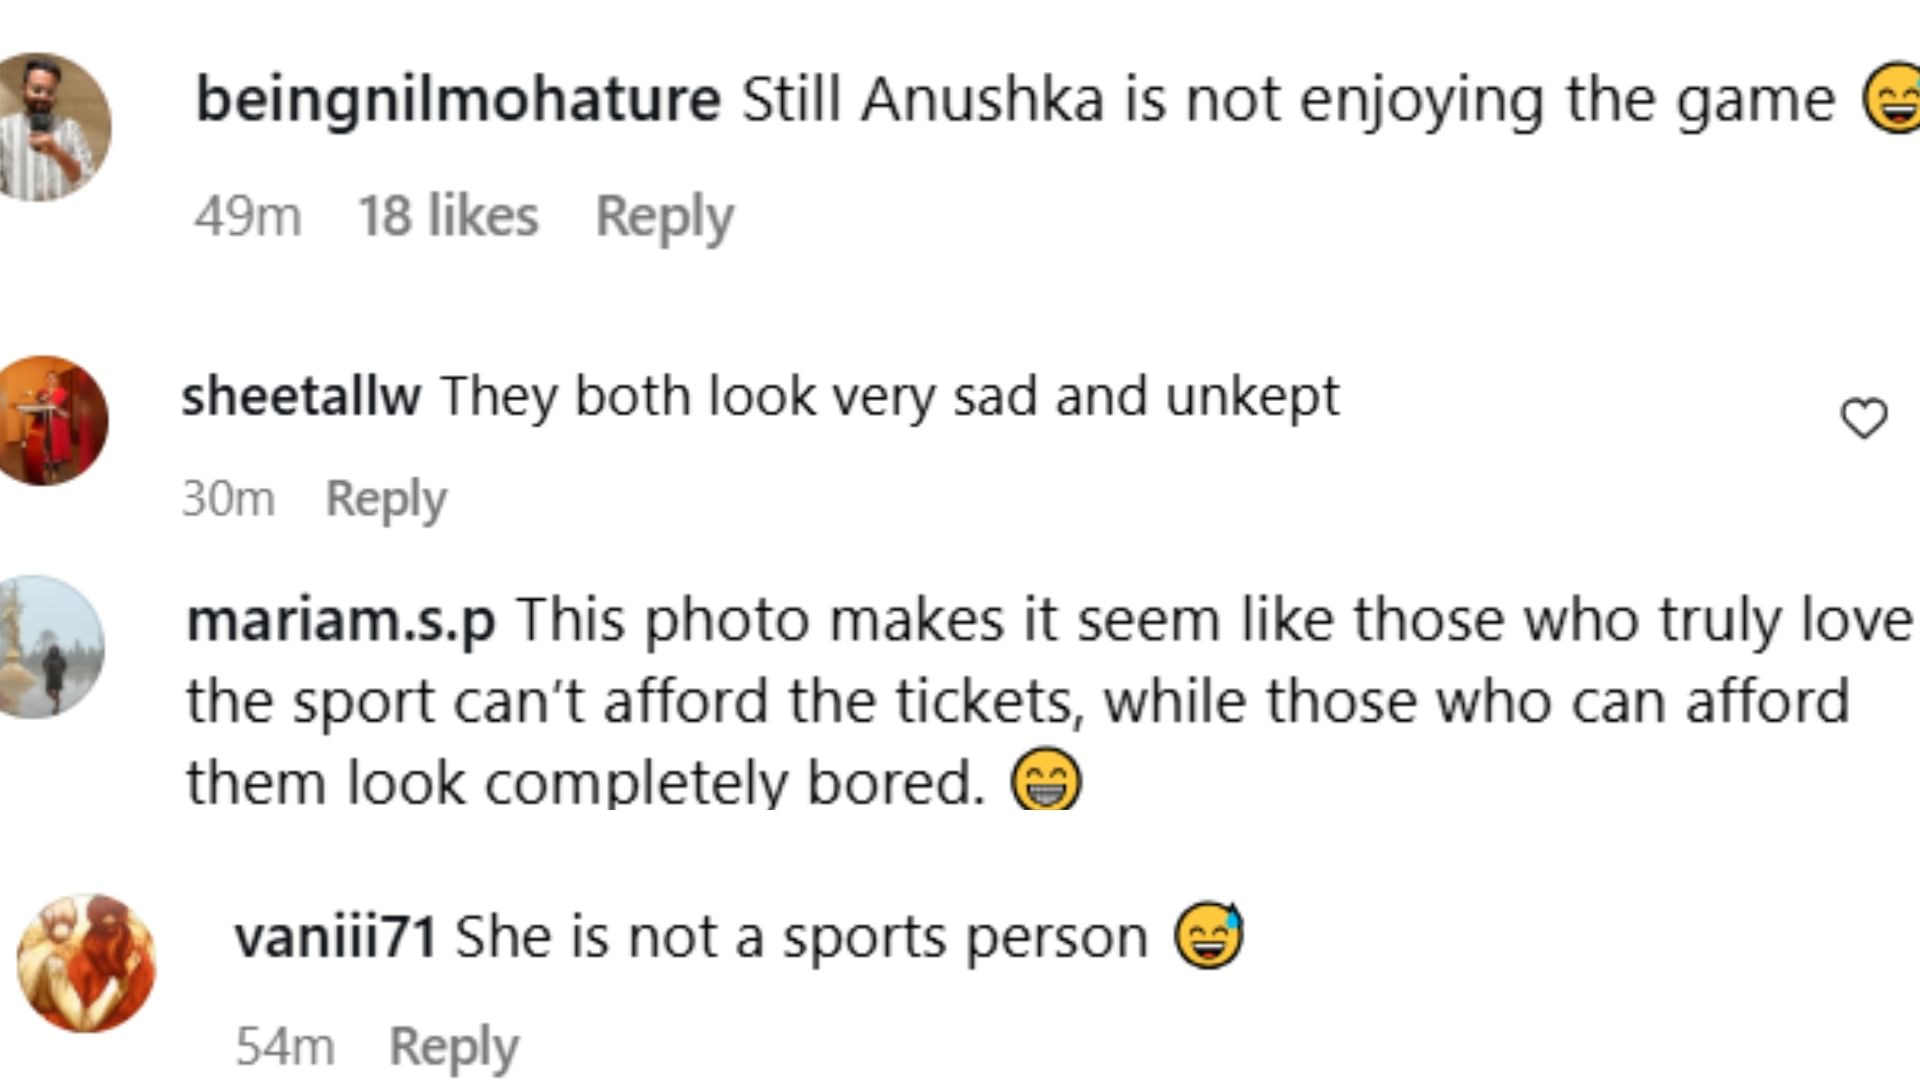Click grinning emoji in mariam.s.p's comment
The height and width of the screenshot is (1080, 1920).
[1046, 780]
